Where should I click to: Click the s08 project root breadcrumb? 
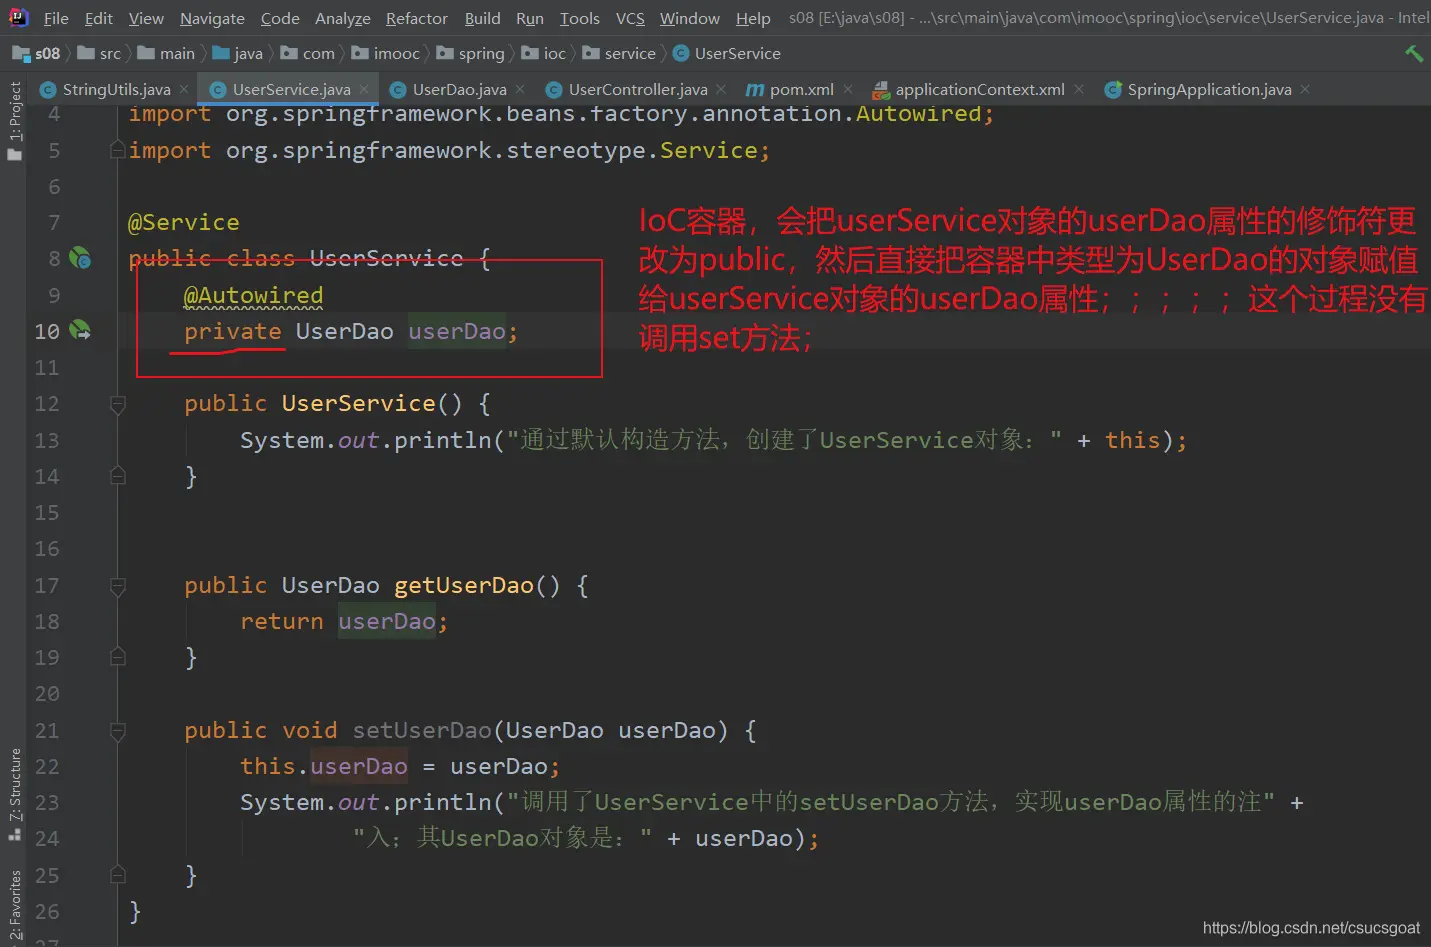click(46, 54)
